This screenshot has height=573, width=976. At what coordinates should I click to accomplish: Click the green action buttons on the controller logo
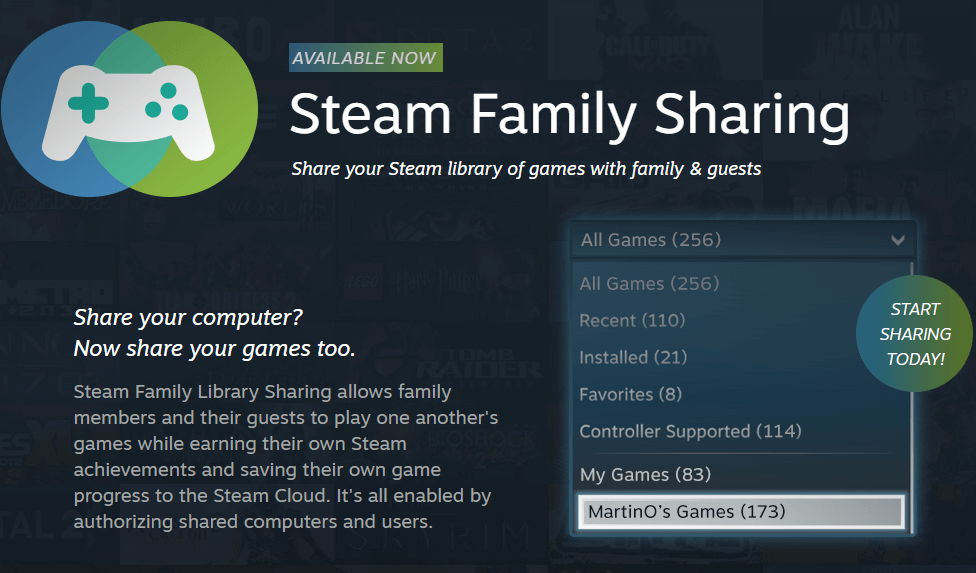pos(167,102)
